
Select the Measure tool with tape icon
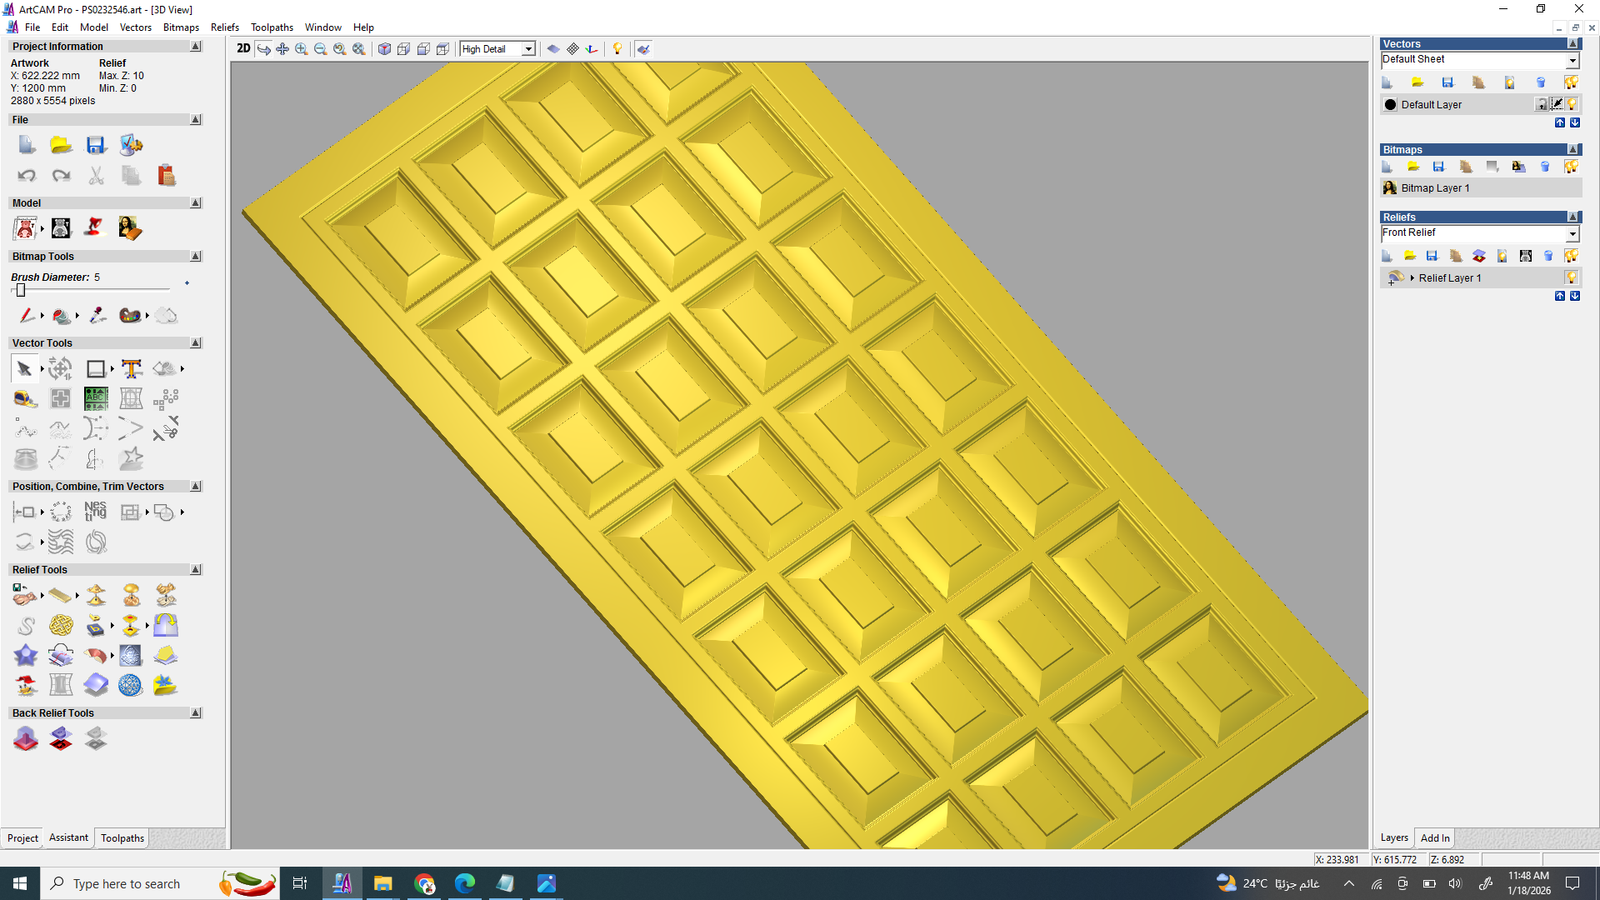25,400
